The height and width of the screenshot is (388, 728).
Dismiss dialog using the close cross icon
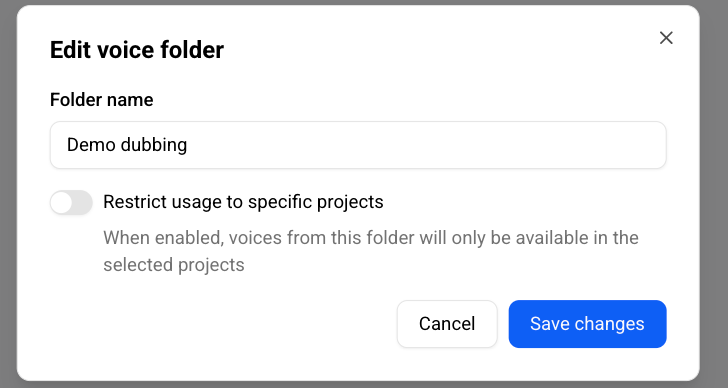tap(666, 38)
